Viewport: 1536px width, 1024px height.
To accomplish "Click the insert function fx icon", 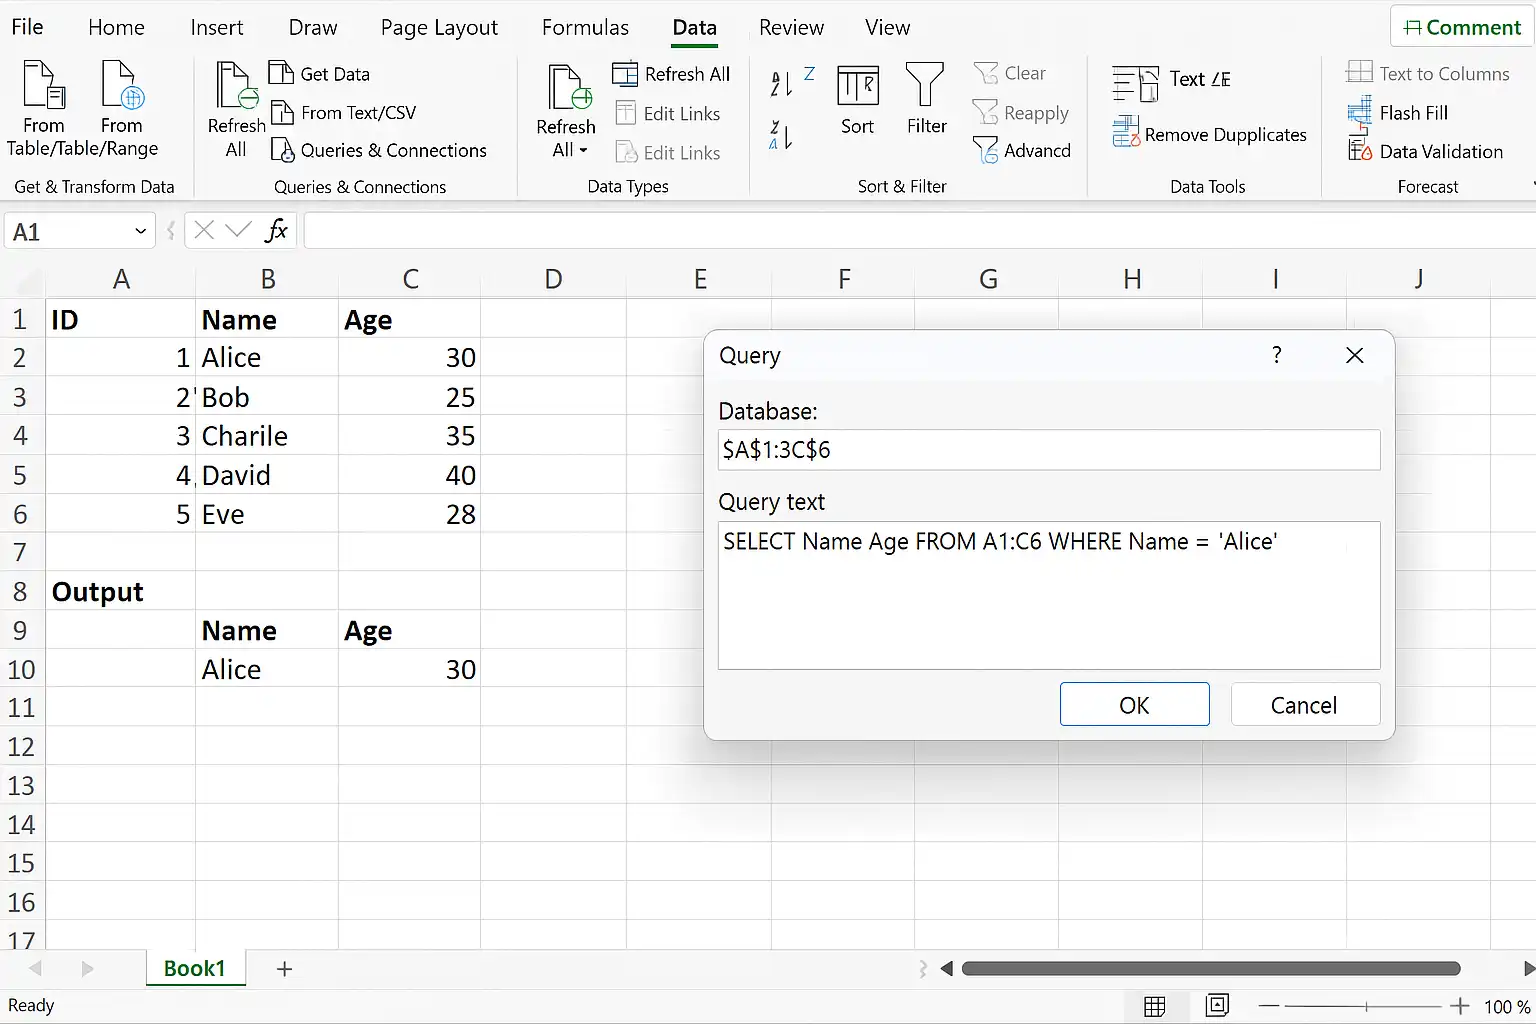I will (277, 231).
